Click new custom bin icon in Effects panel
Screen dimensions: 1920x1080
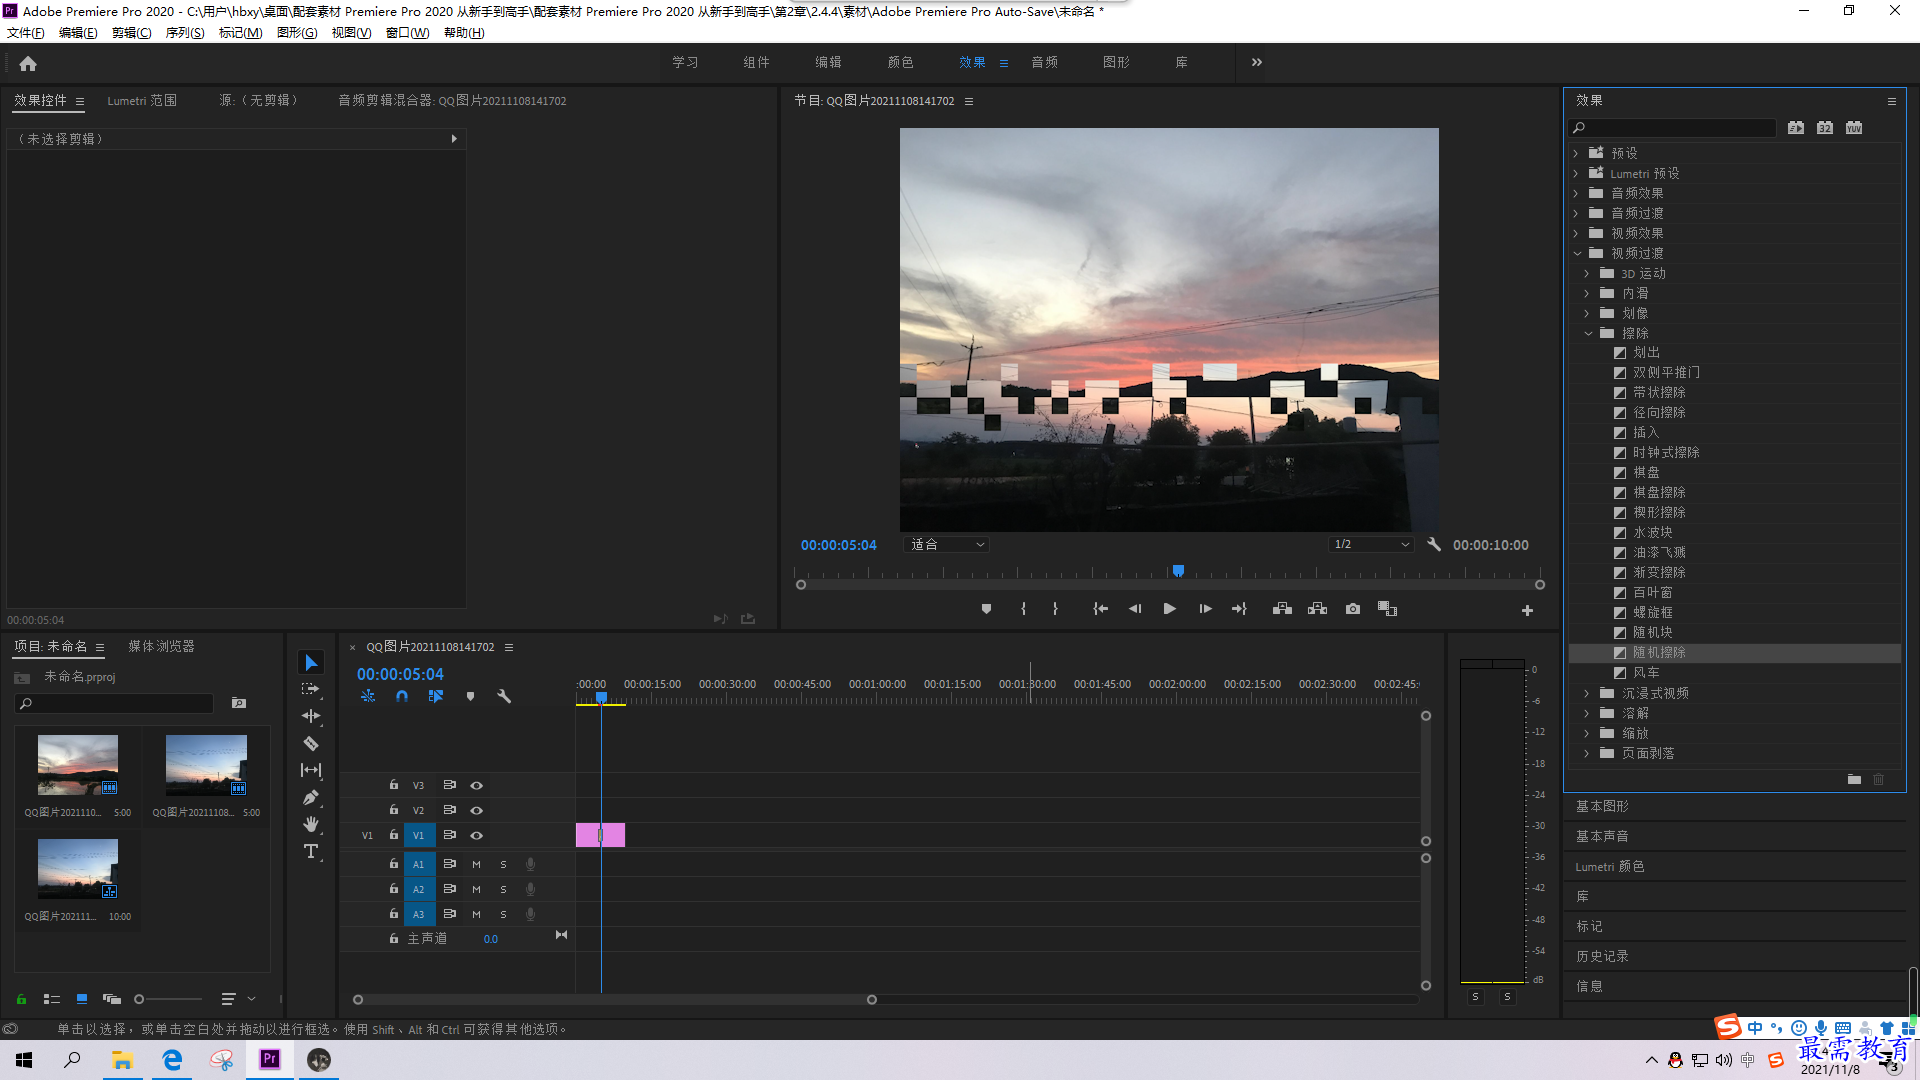(1854, 779)
